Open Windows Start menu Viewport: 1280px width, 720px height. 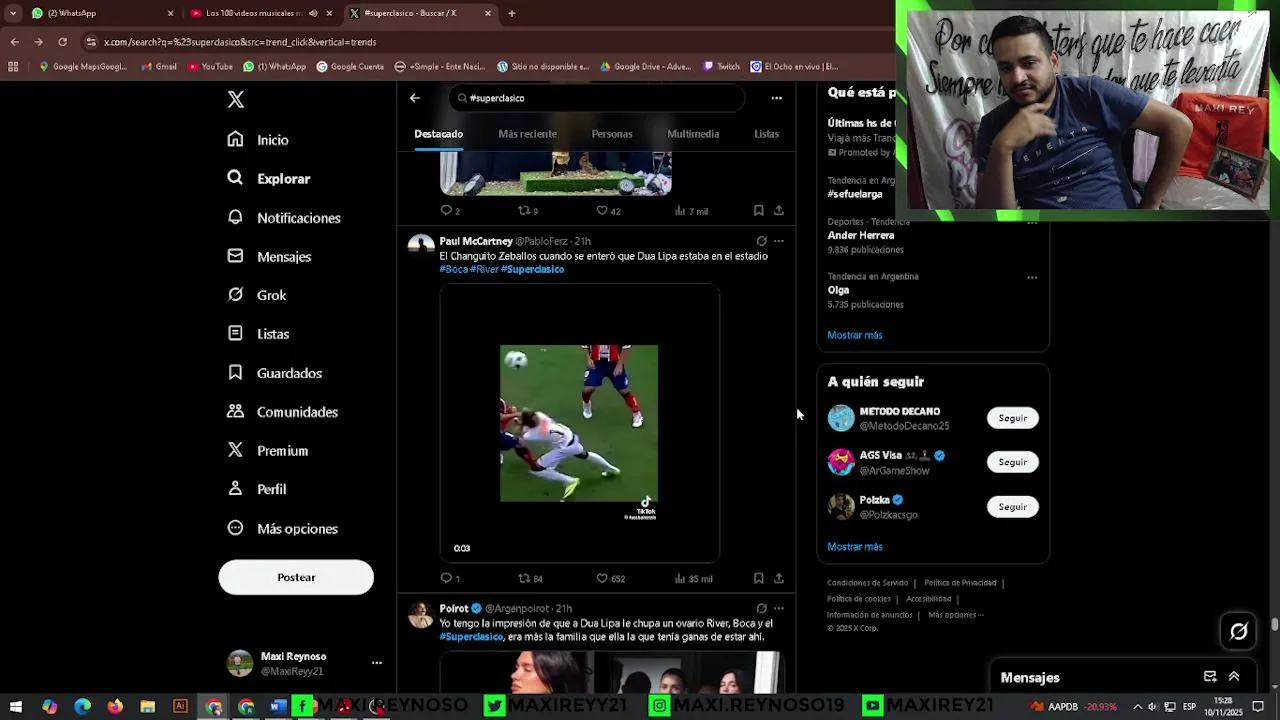point(16,707)
